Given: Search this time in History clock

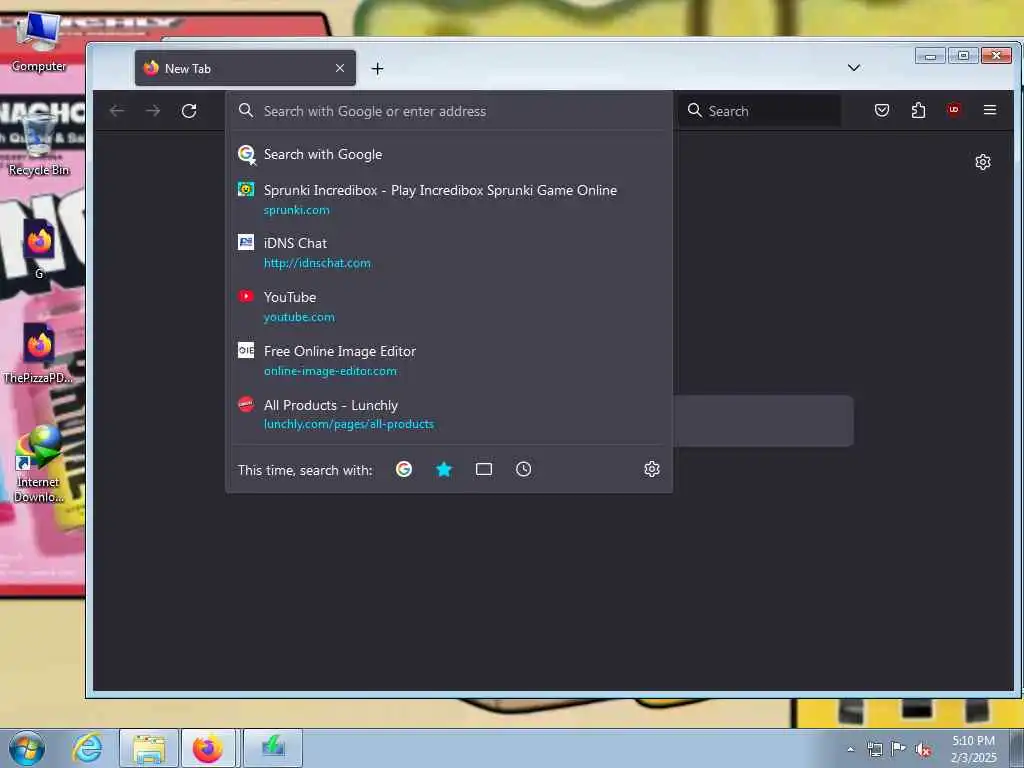Looking at the screenshot, I should point(523,469).
